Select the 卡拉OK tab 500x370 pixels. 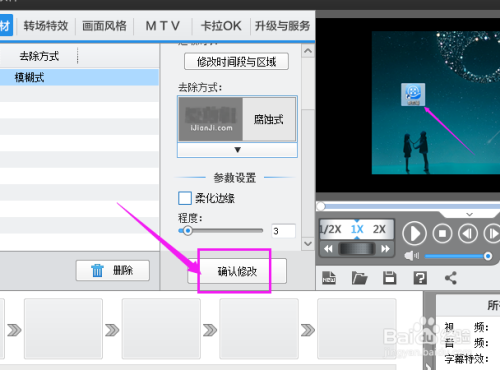click(x=221, y=26)
